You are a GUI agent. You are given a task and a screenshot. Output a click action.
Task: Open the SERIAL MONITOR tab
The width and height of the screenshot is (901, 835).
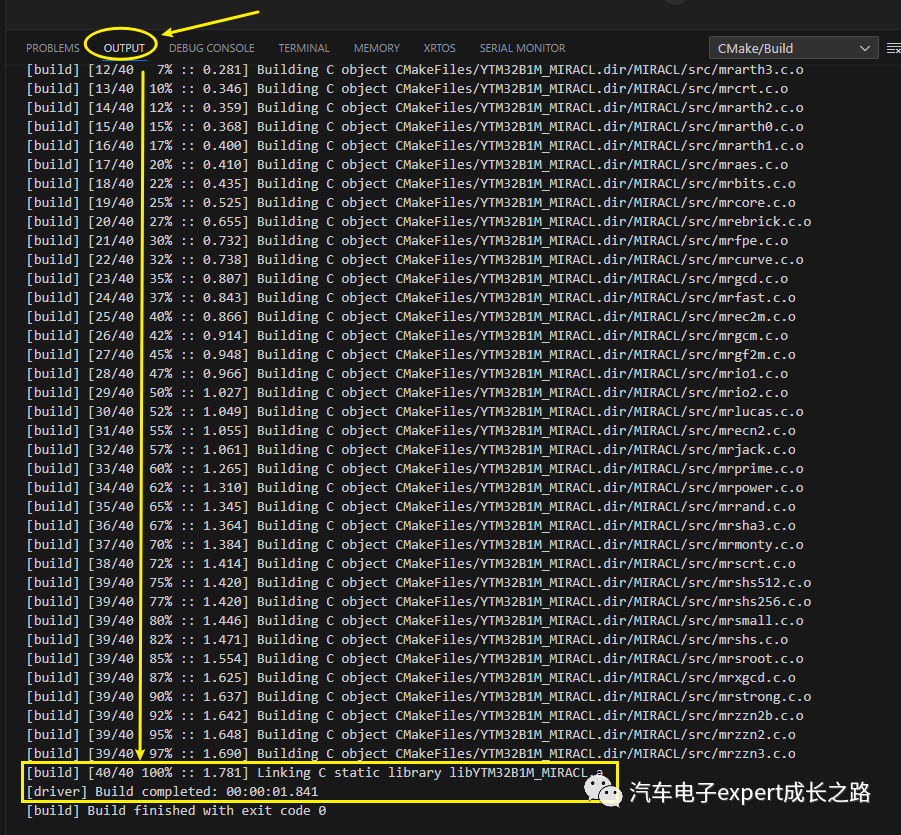522,48
